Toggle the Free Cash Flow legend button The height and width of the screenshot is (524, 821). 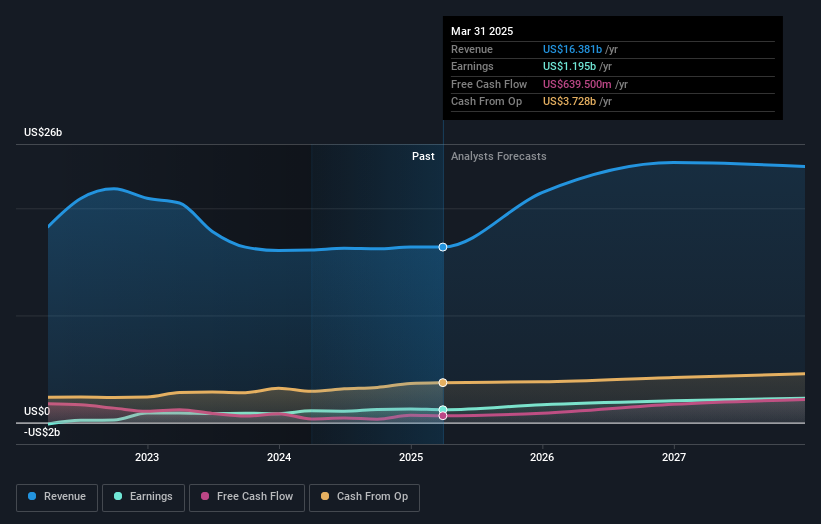[x=247, y=497]
